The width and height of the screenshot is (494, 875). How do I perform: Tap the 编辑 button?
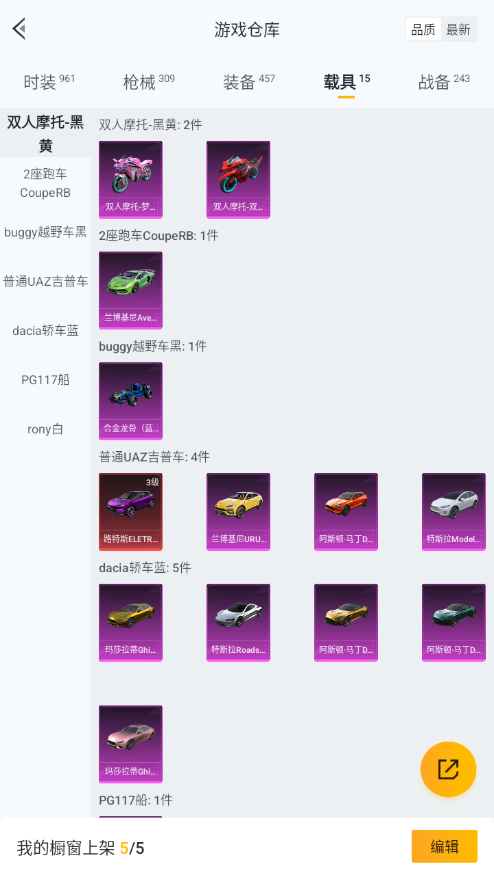tap(444, 847)
